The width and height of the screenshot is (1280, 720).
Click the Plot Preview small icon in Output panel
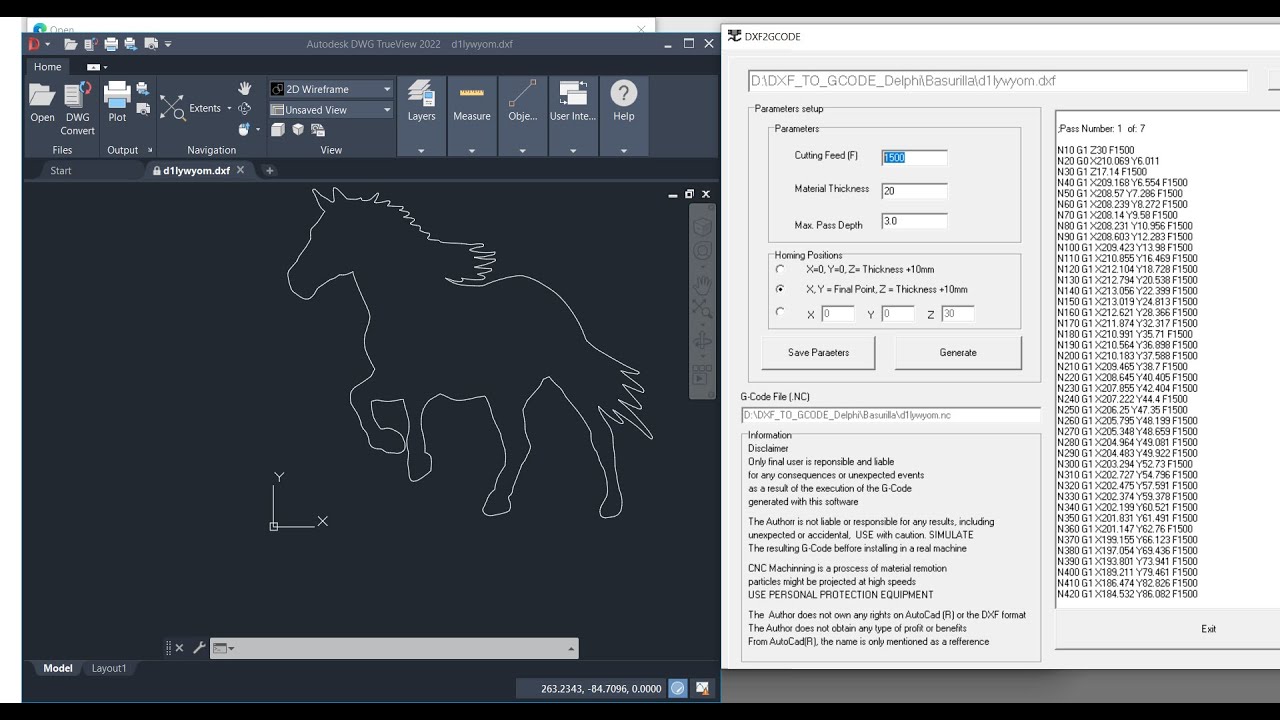143,109
